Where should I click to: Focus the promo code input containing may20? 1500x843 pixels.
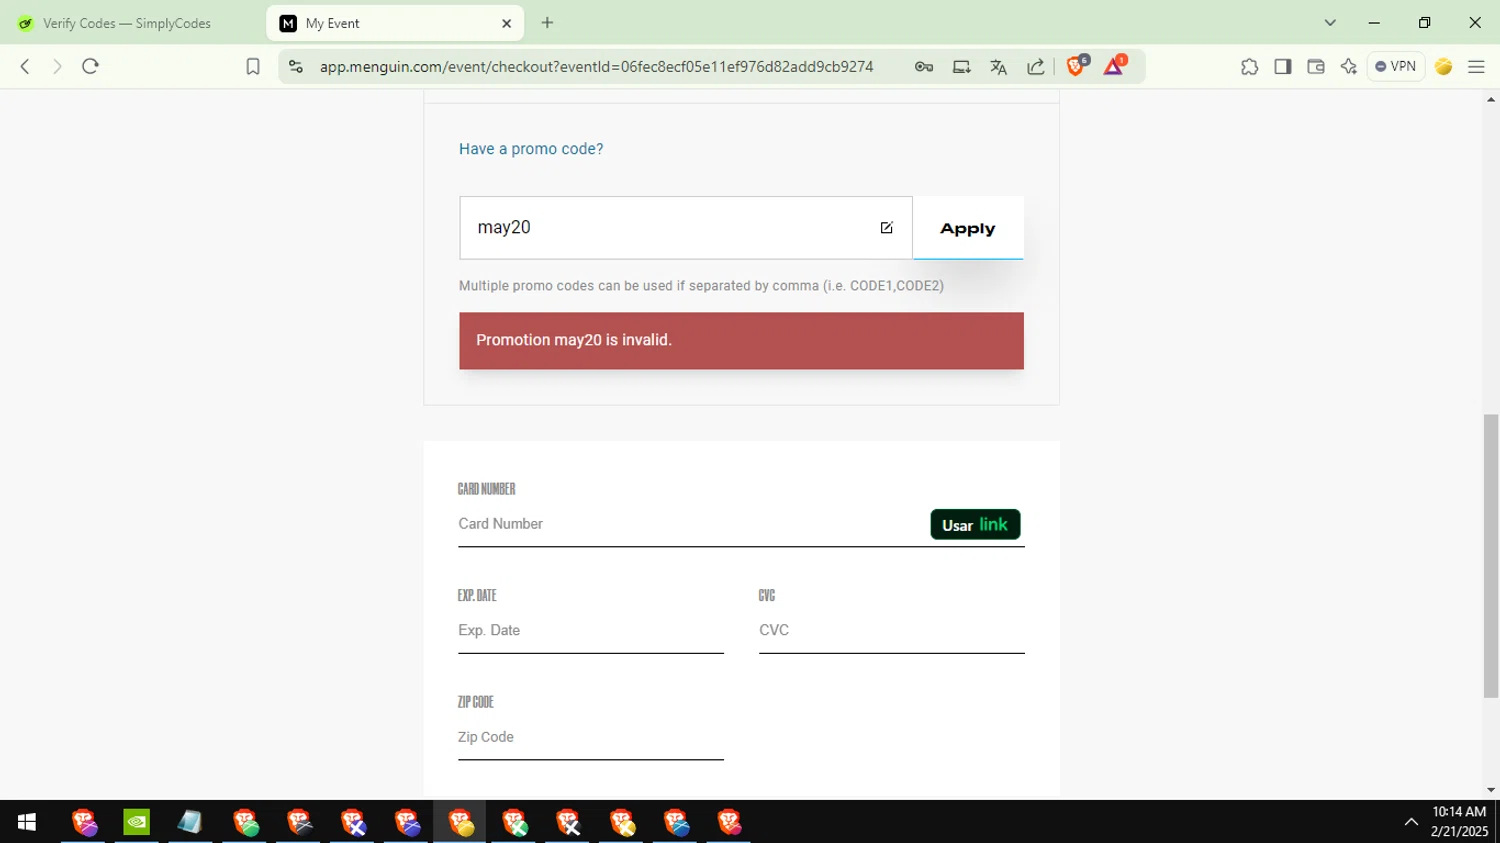pyautogui.click(x=686, y=228)
